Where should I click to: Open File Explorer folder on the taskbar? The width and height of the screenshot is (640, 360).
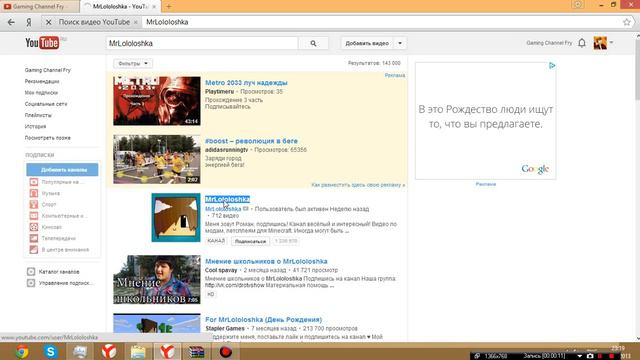[x=138, y=351]
